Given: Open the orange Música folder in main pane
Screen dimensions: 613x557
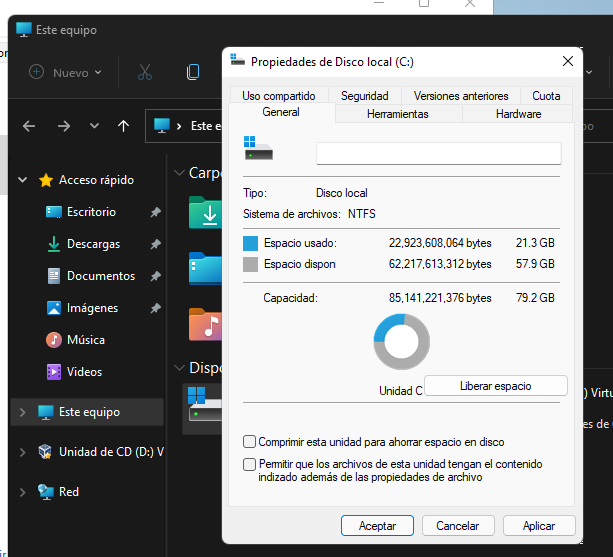Looking at the screenshot, I should pyautogui.click(x=205, y=324).
